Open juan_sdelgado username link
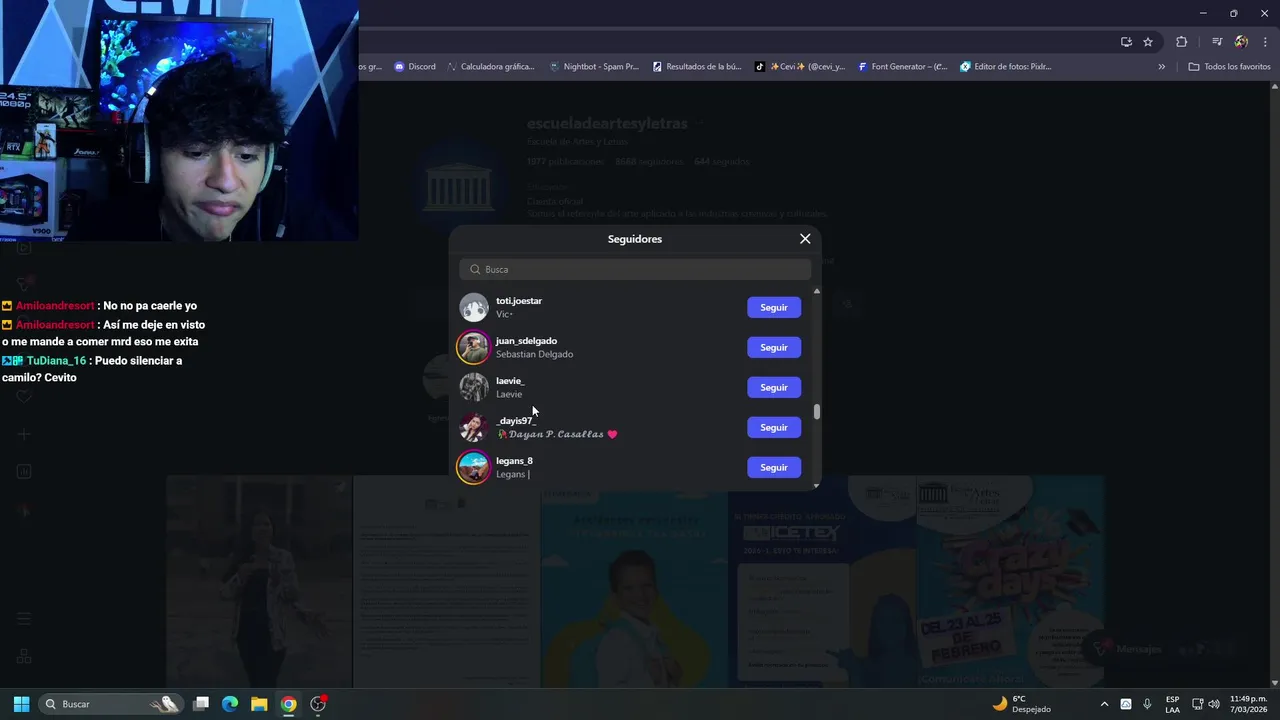Viewport: 1280px width, 720px height. tap(526, 341)
